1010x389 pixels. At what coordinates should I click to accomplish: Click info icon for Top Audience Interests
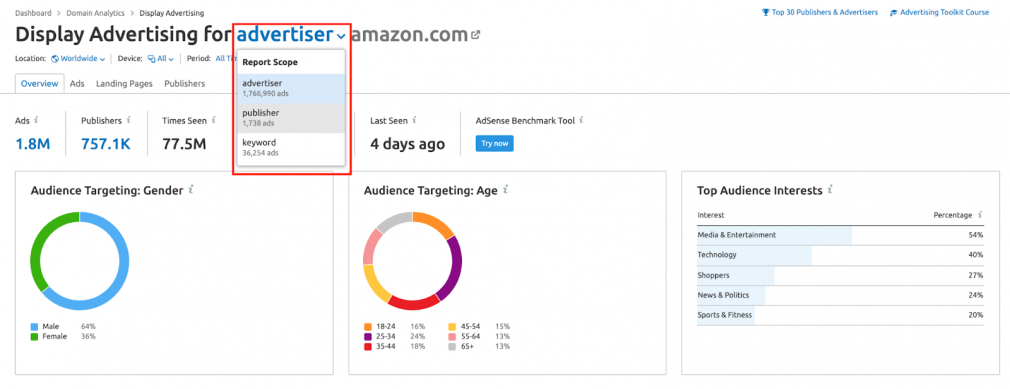(x=830, y=190)
